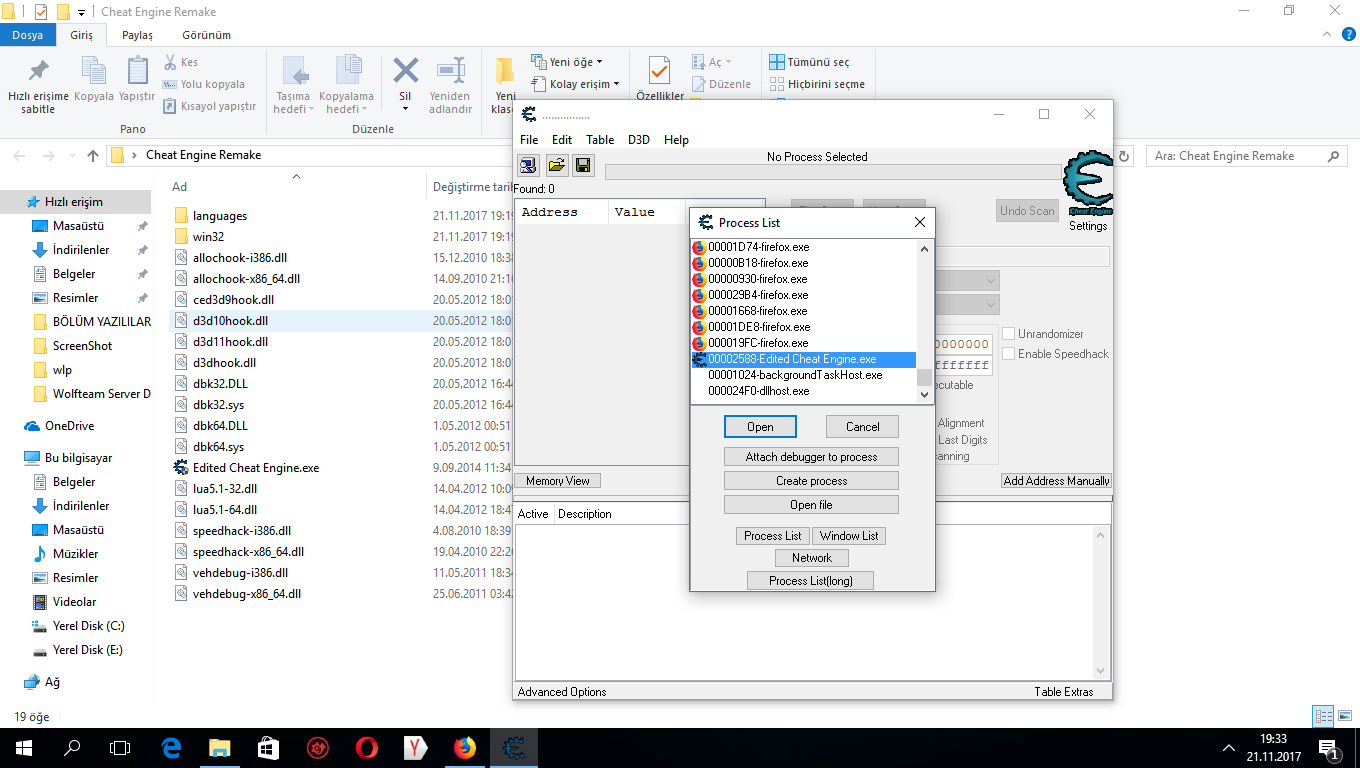Screen dimensions: 1360x768
Task: Switch to the Paylaş ribbon tab
Action: pyautogui.click(x=138, y=35)
